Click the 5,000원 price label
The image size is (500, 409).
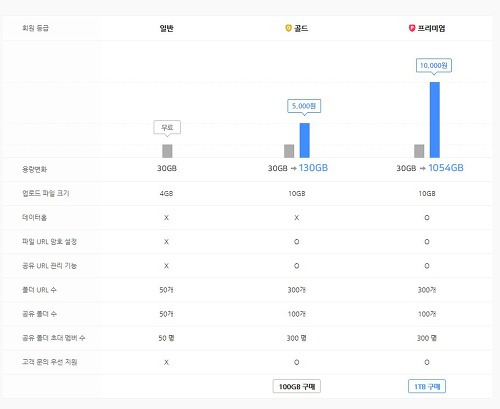304,106
